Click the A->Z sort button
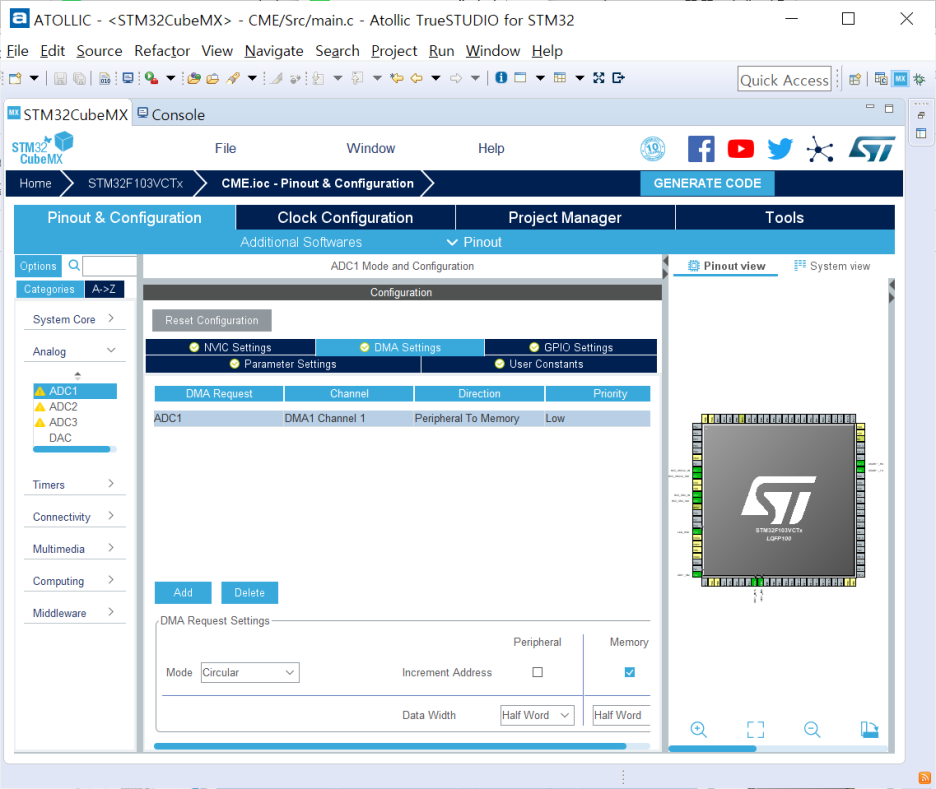 (104, 289)
